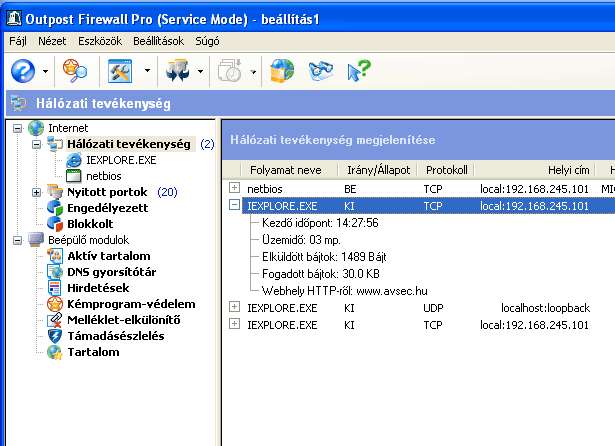Screen dimensions: 615x446
Task: Click the glasses log viewer toolbar icon
Action: tap(320, 71)
